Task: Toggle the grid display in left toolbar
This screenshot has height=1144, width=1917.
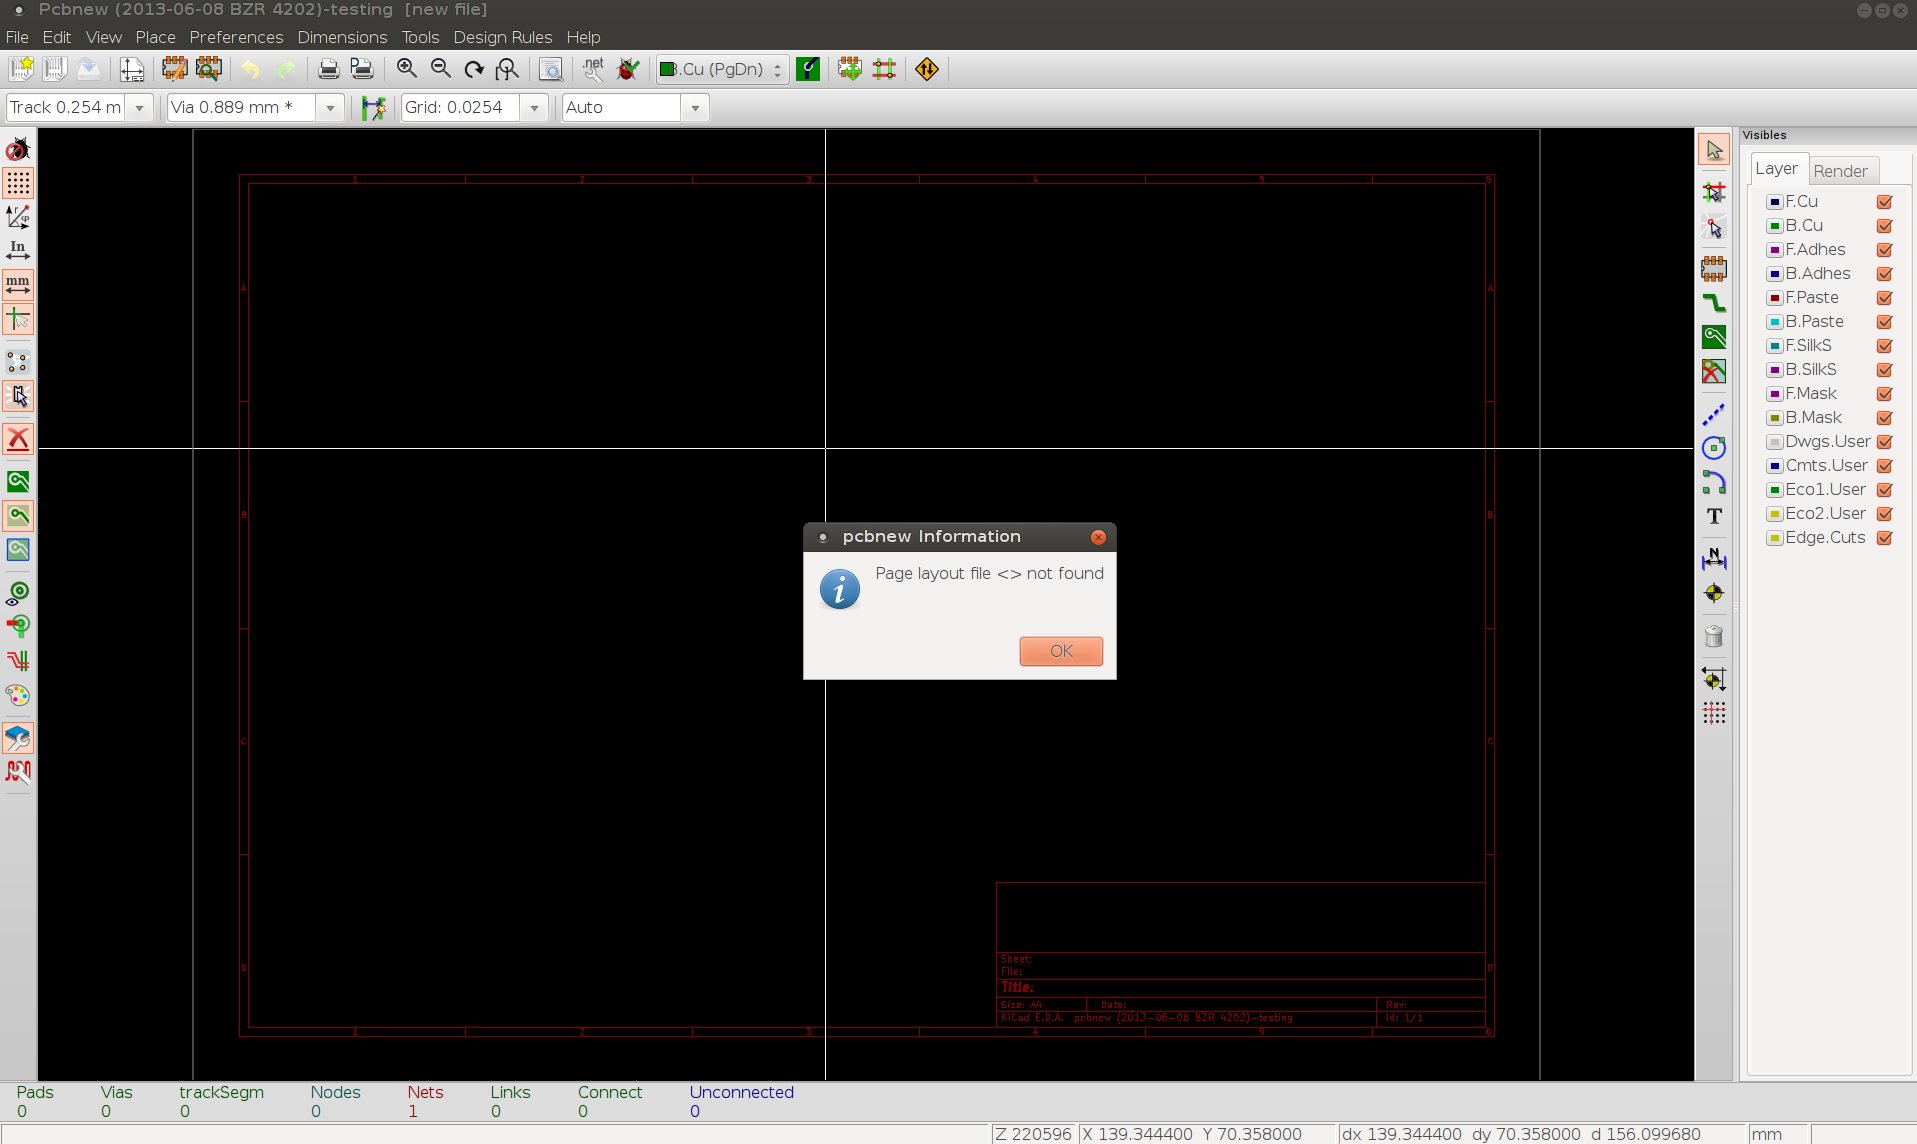Action: click(x=18, y=183)
